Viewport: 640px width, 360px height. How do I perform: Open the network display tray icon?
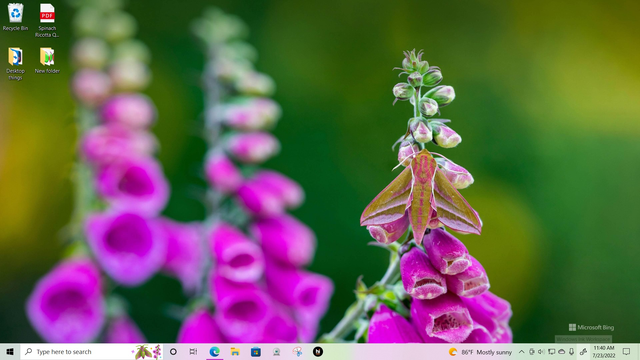coord(551,351)
